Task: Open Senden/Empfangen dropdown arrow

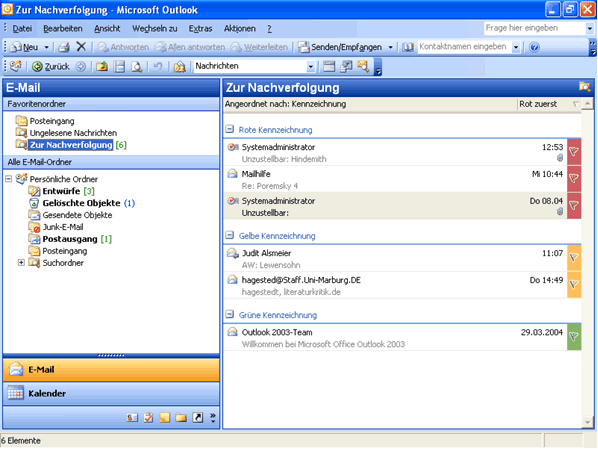Action: 391,47
